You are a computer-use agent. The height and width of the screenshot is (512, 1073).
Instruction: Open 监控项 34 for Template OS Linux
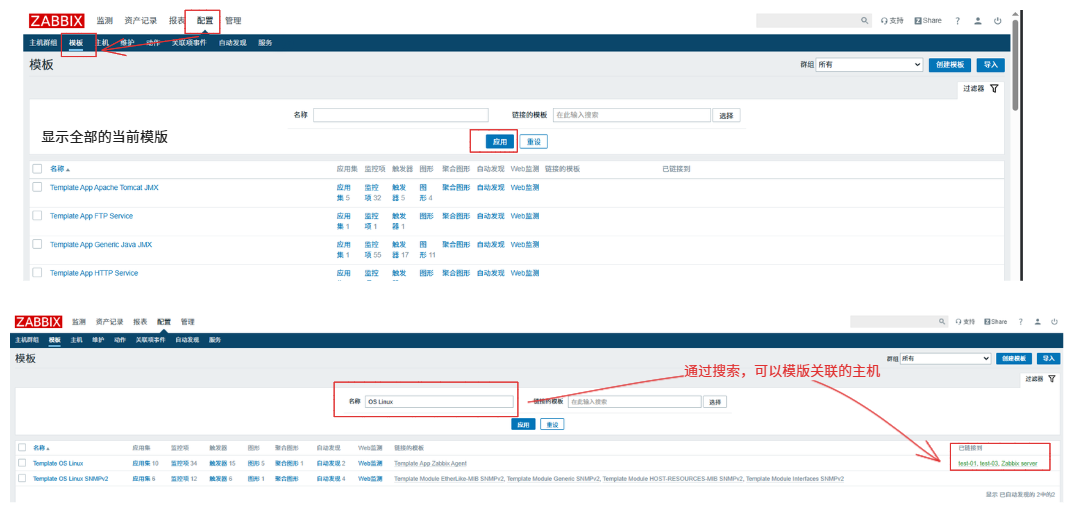pos(183,463)
